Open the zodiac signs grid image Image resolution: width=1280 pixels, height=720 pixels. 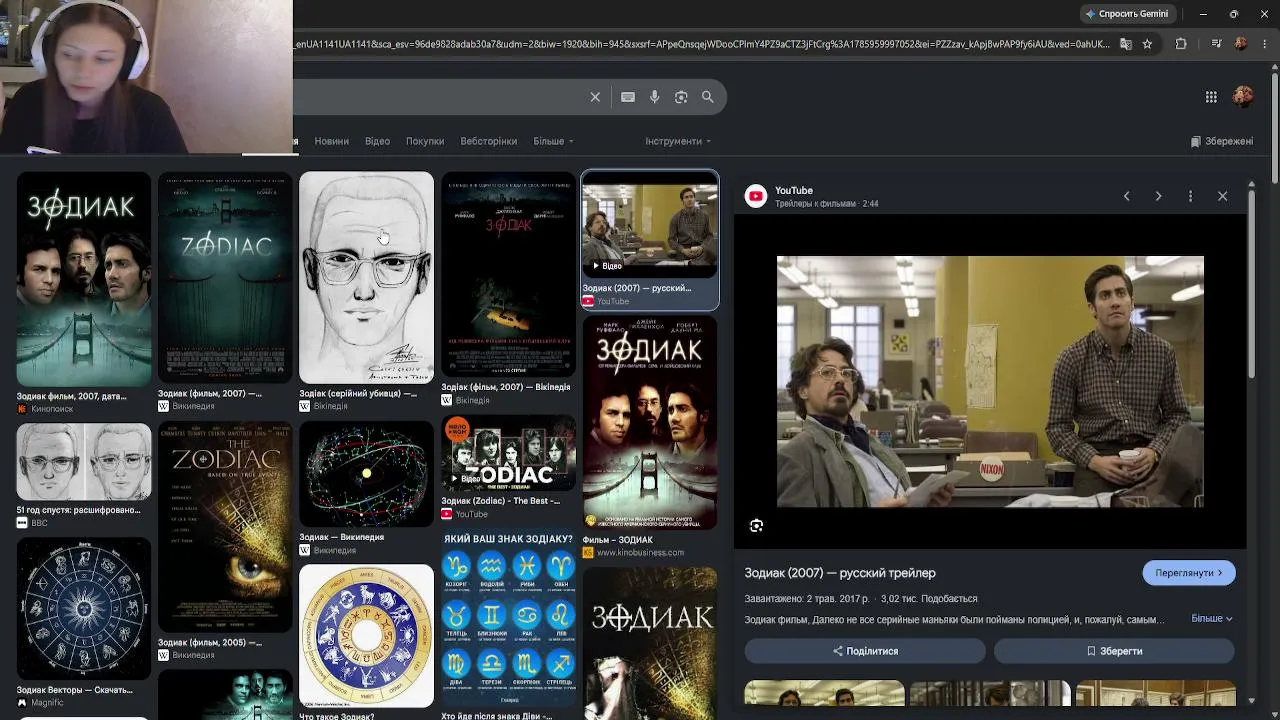508,617
